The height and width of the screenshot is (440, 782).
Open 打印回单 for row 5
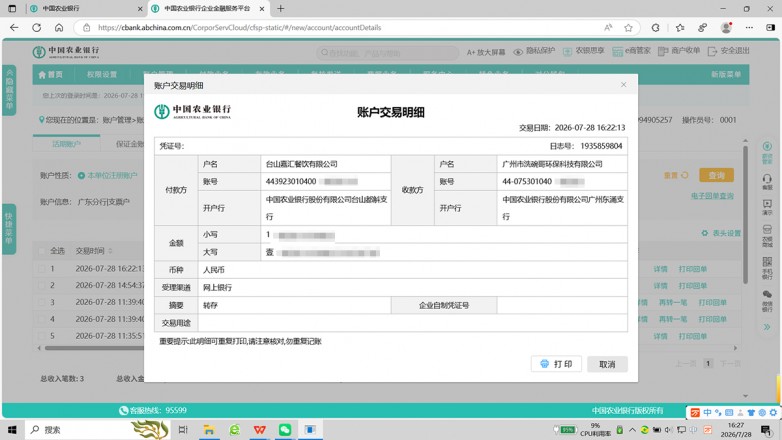[692, 336]
